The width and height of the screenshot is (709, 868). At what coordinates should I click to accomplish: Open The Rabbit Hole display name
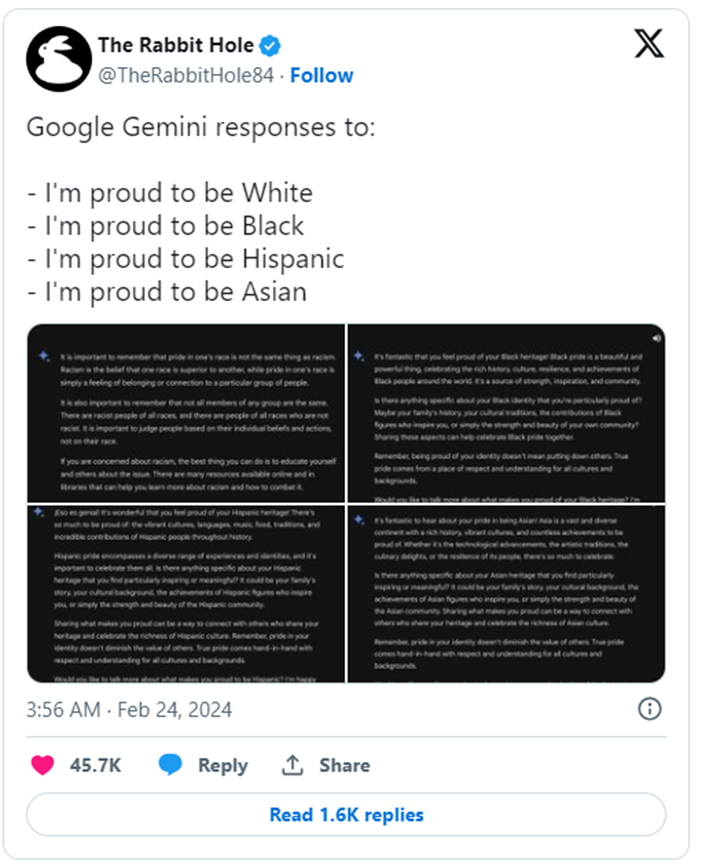(x=176, y=45)
